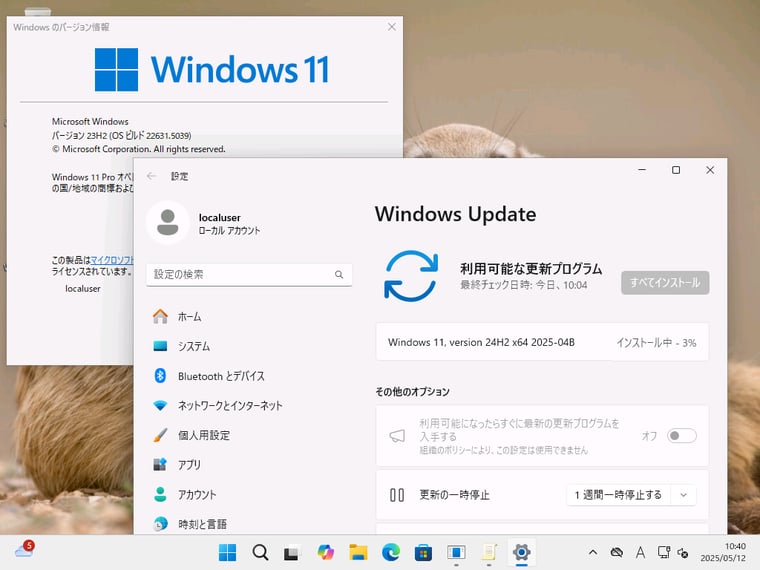Viewport: 760px width, 570px height.
Task: Close the Windows のバージョン情報 dialog
Action: tap(392, 27)
